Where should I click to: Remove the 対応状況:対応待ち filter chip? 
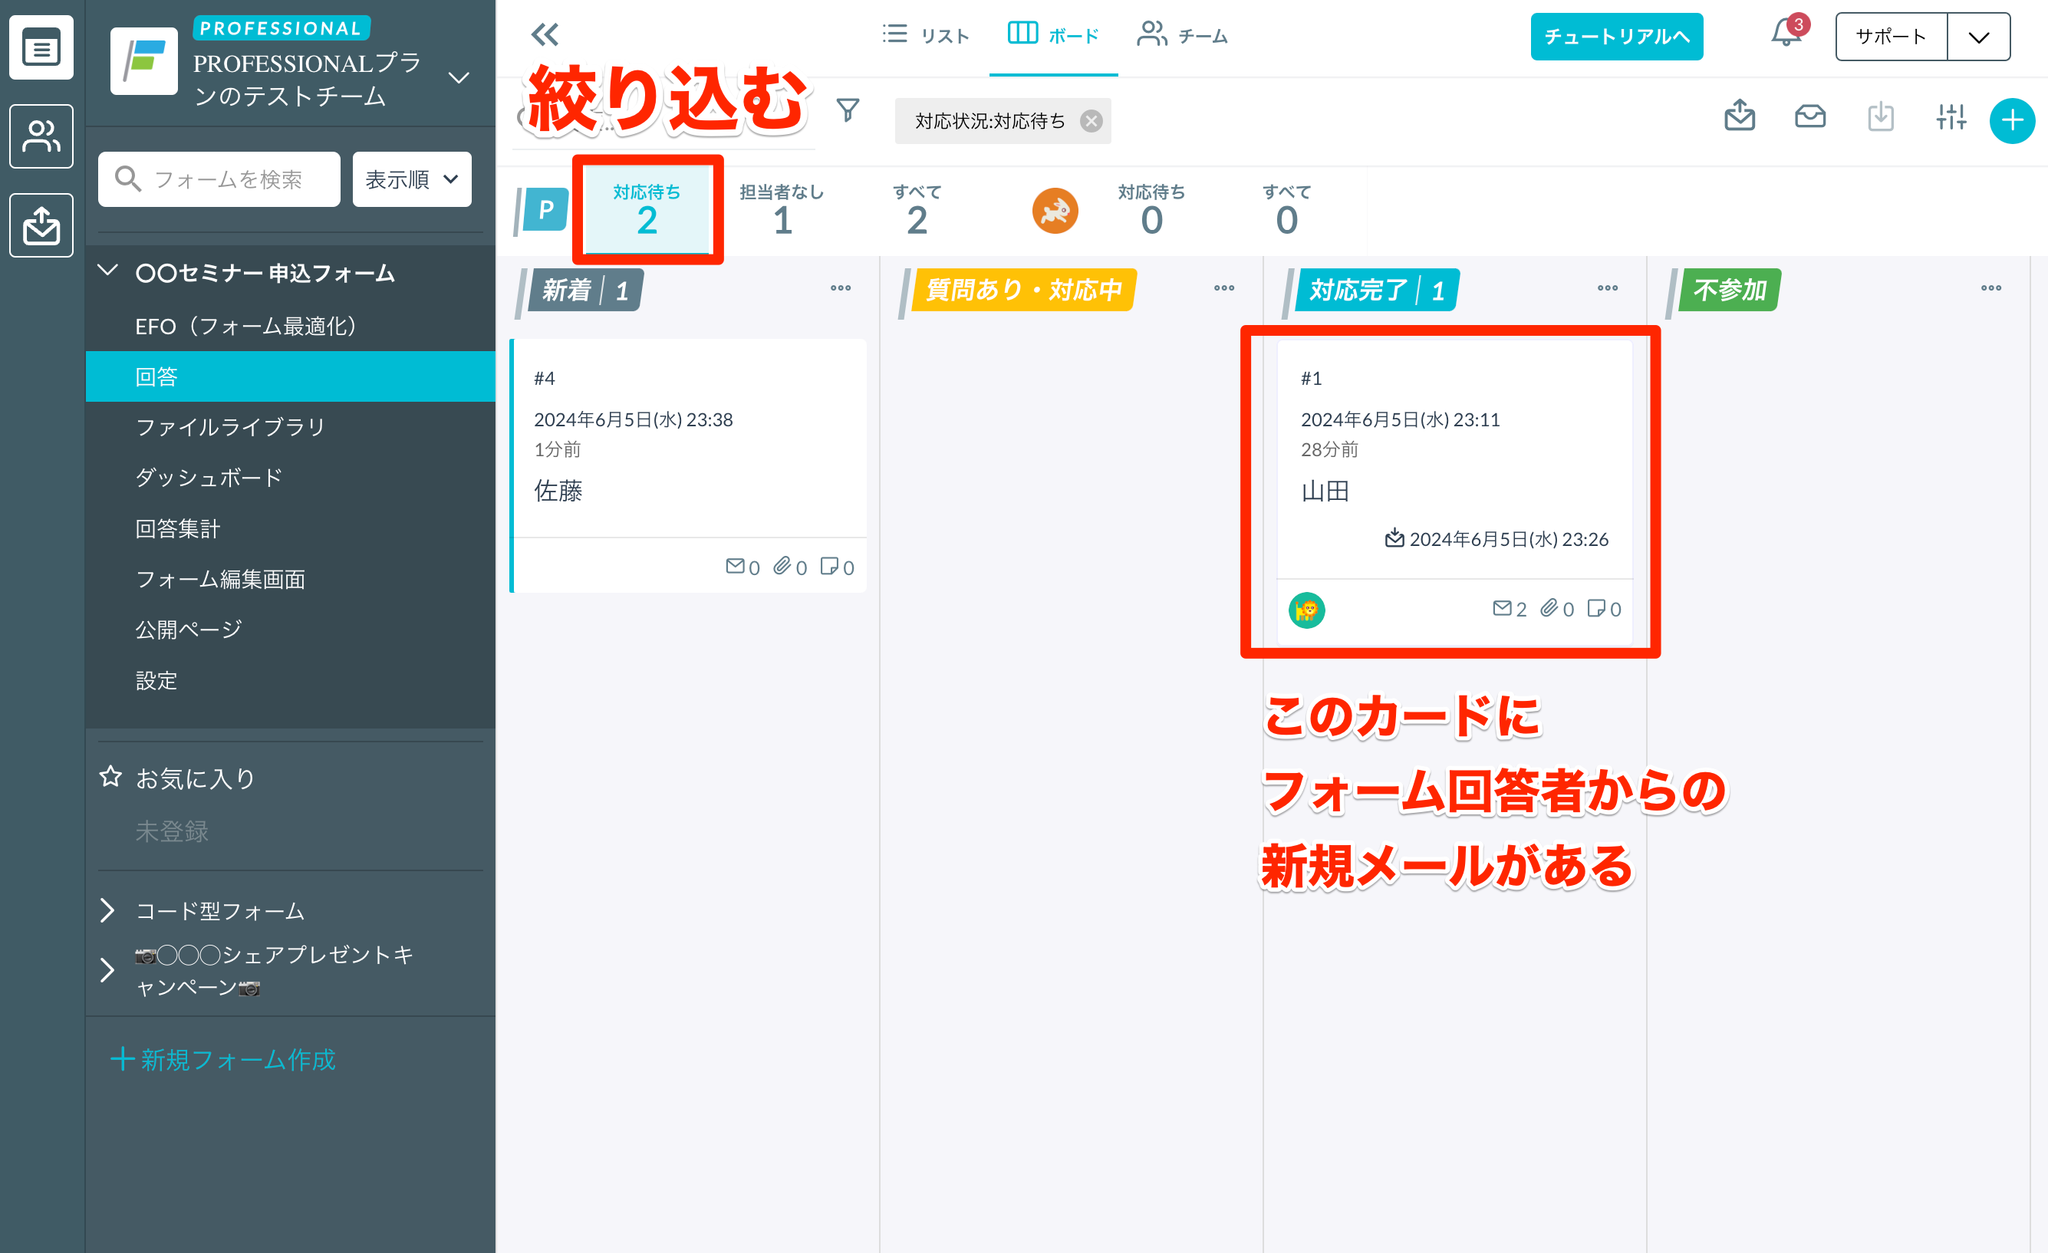click(x=1092, y=121)
